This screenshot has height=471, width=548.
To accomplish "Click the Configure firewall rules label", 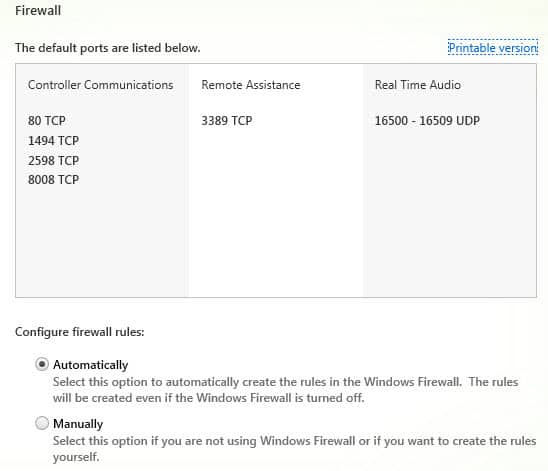I will click(x=80, y=332).
